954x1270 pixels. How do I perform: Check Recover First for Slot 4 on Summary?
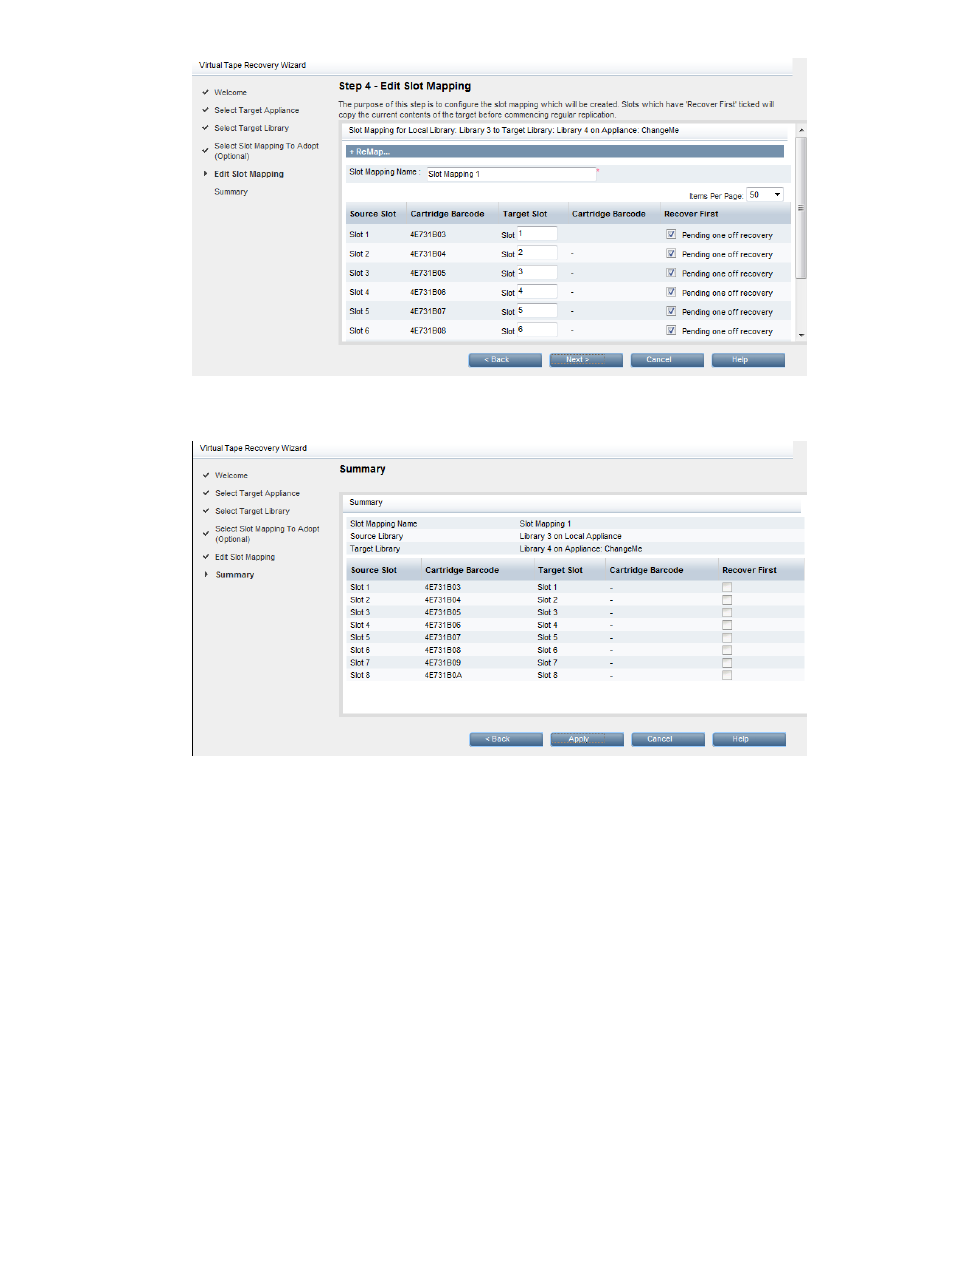point(727,625)
